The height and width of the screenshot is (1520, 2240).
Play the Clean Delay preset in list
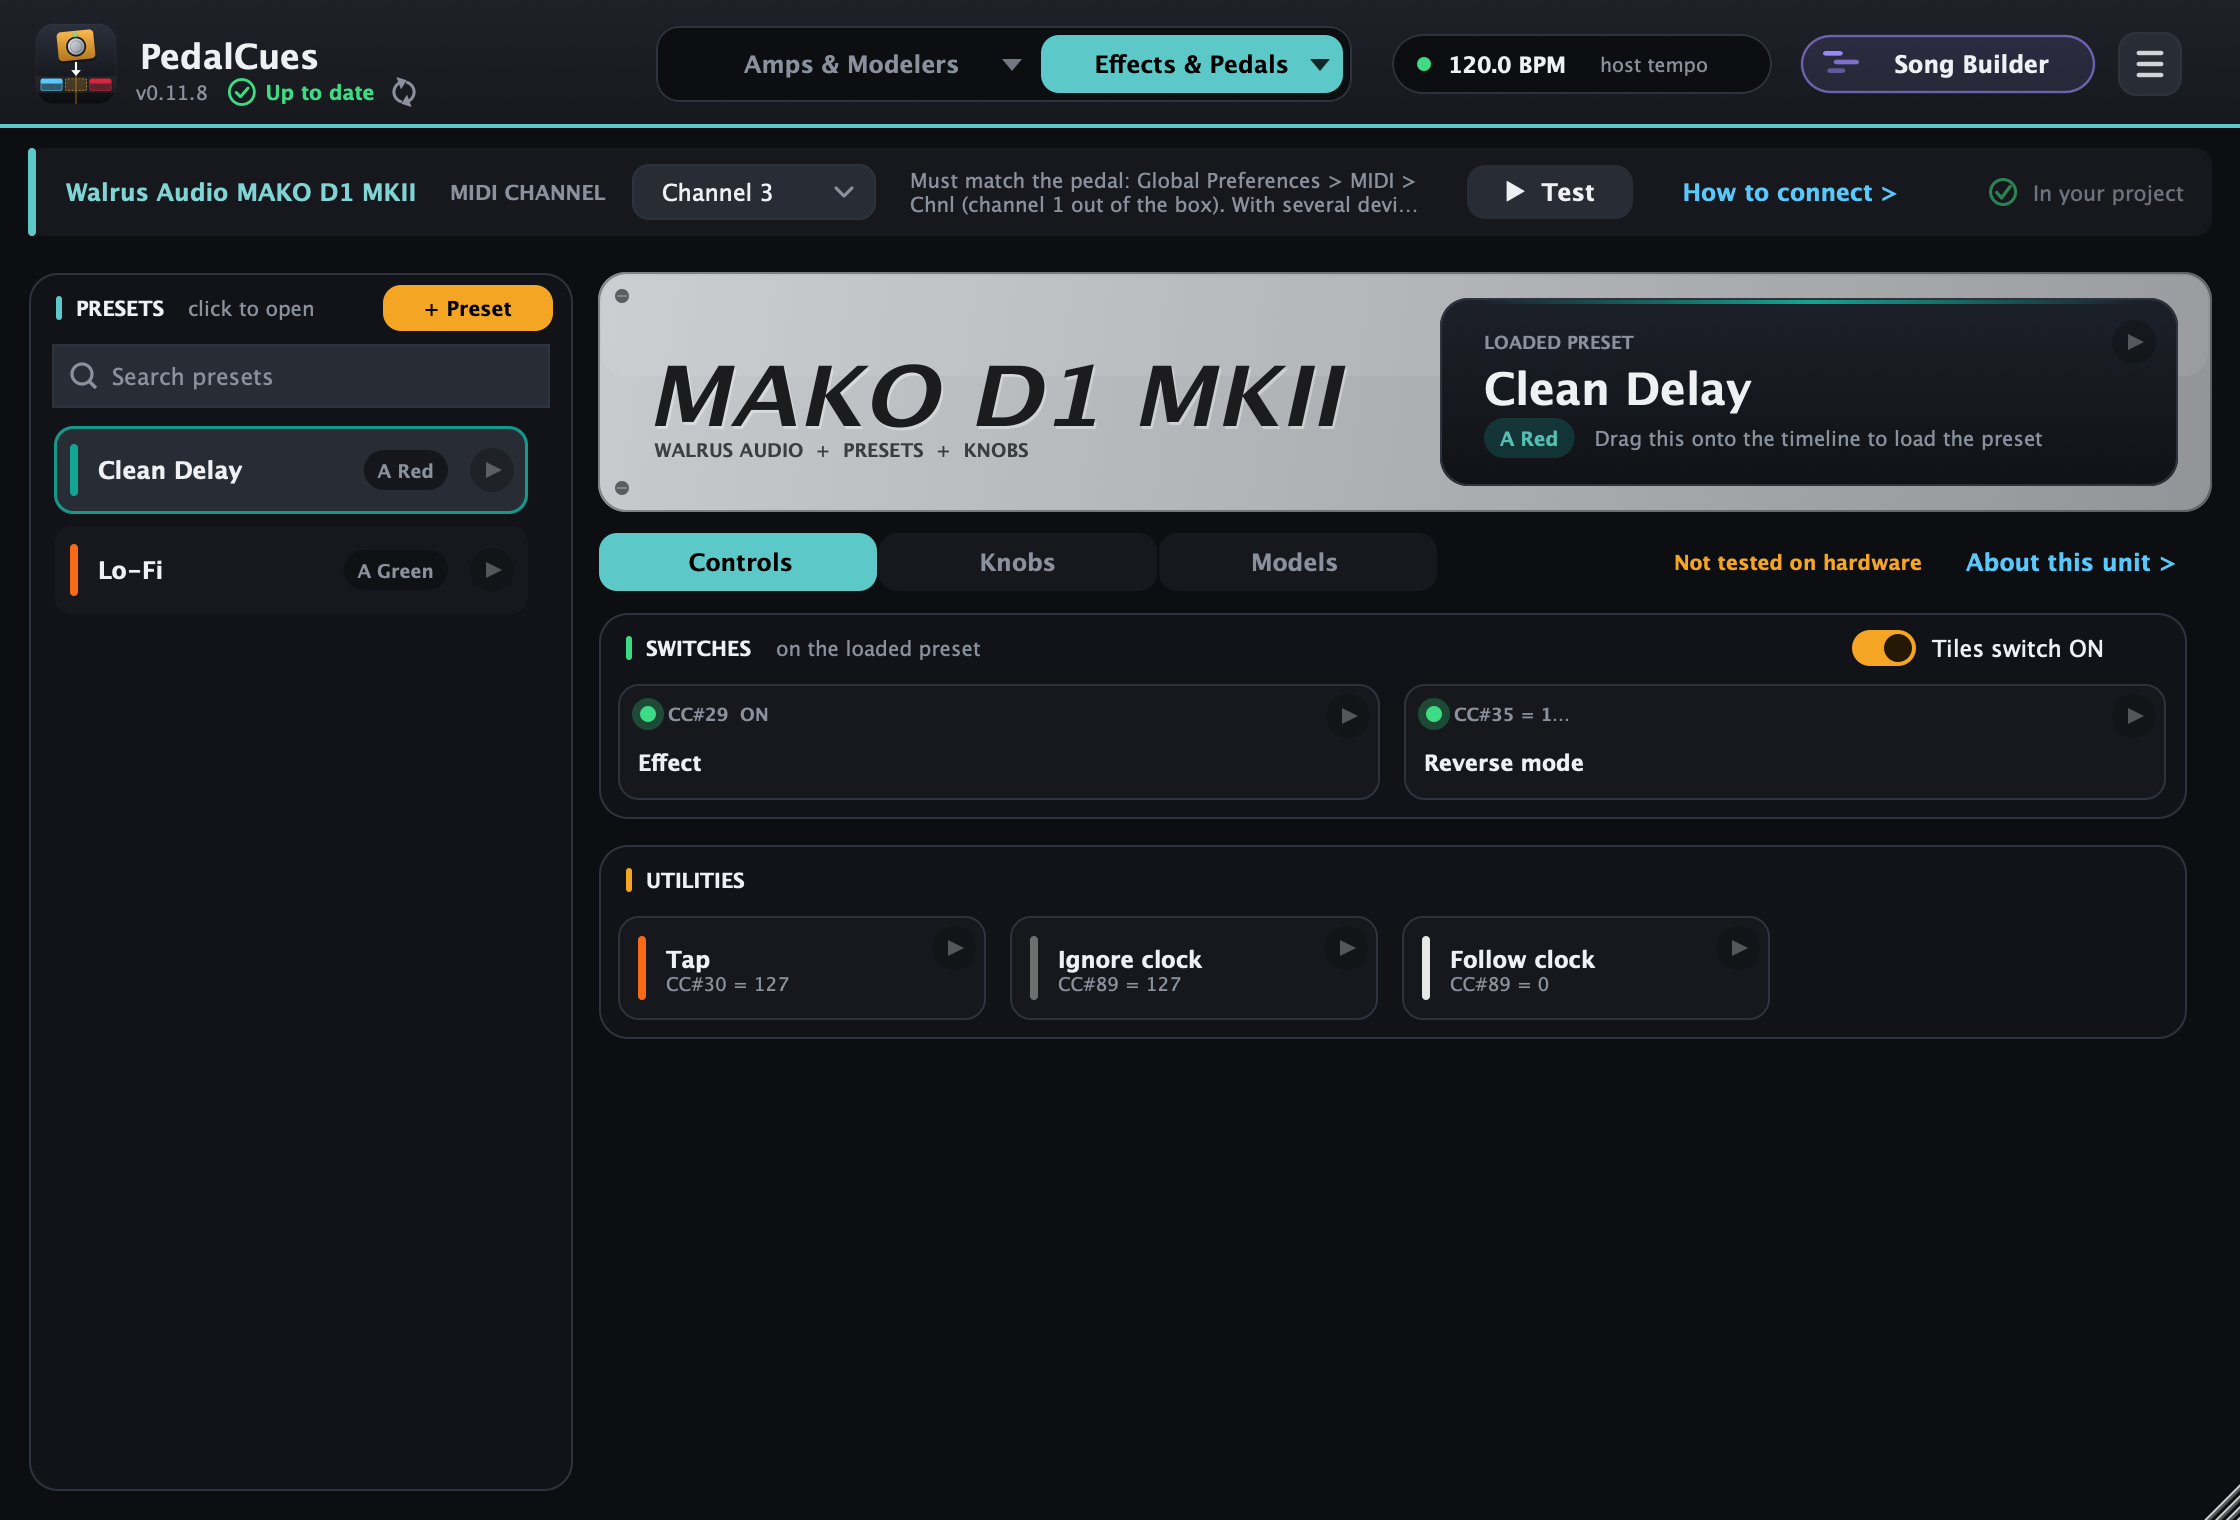492,470
